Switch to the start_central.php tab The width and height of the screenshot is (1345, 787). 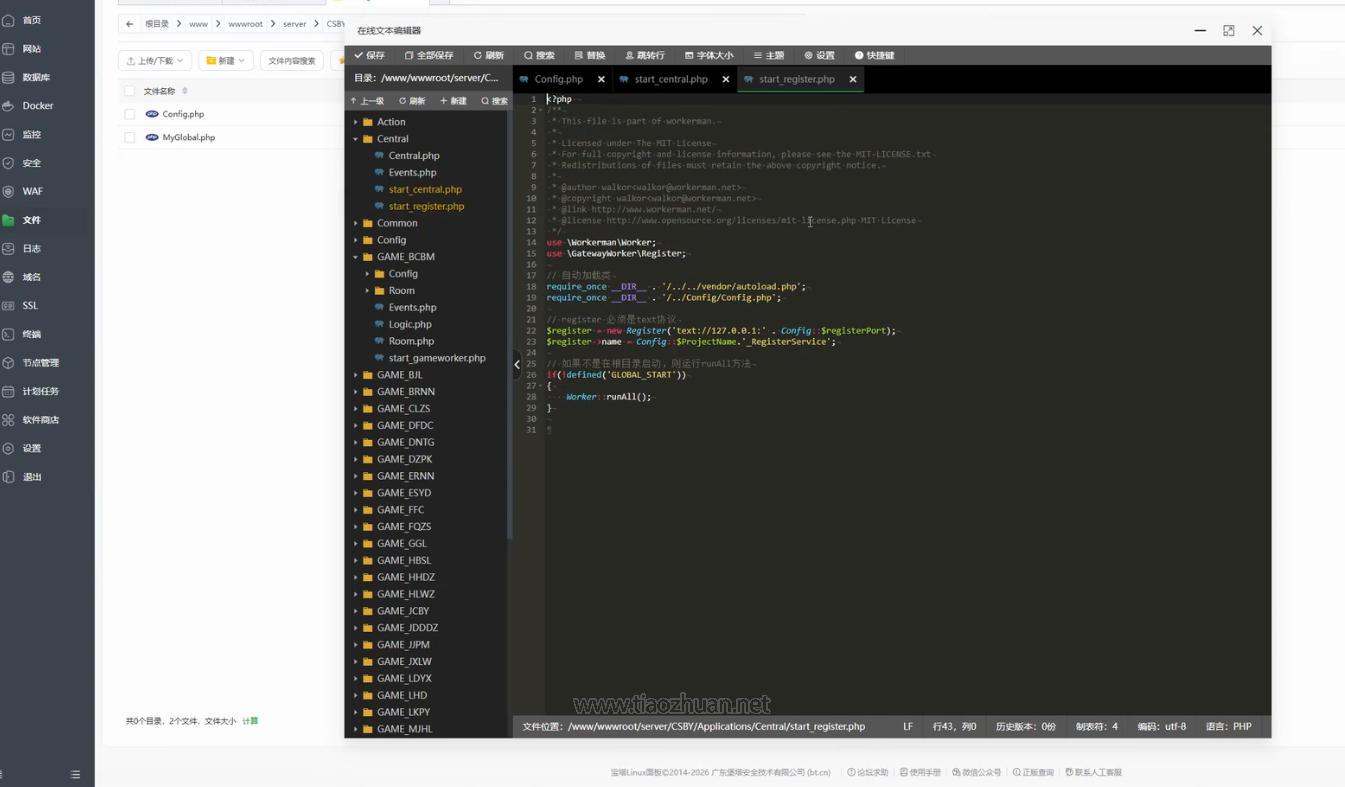670,79
